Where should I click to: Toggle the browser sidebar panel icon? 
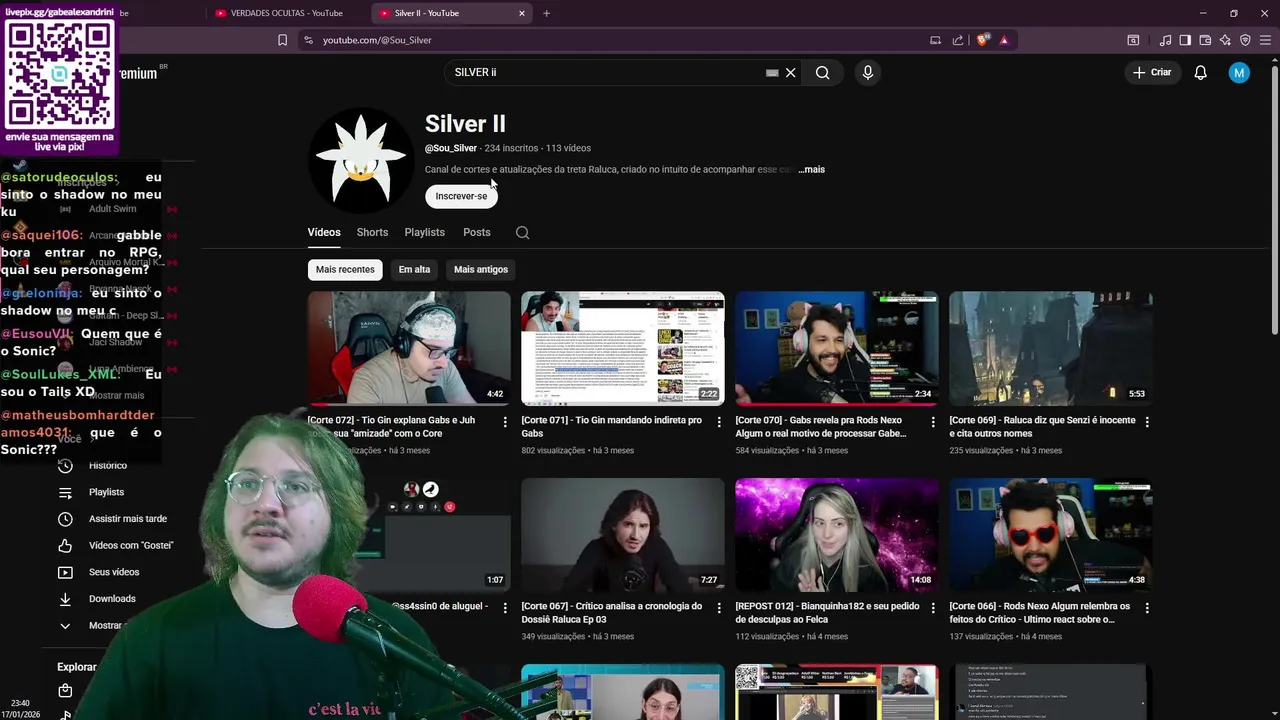pyautogui.click(x=1185, y=40)
